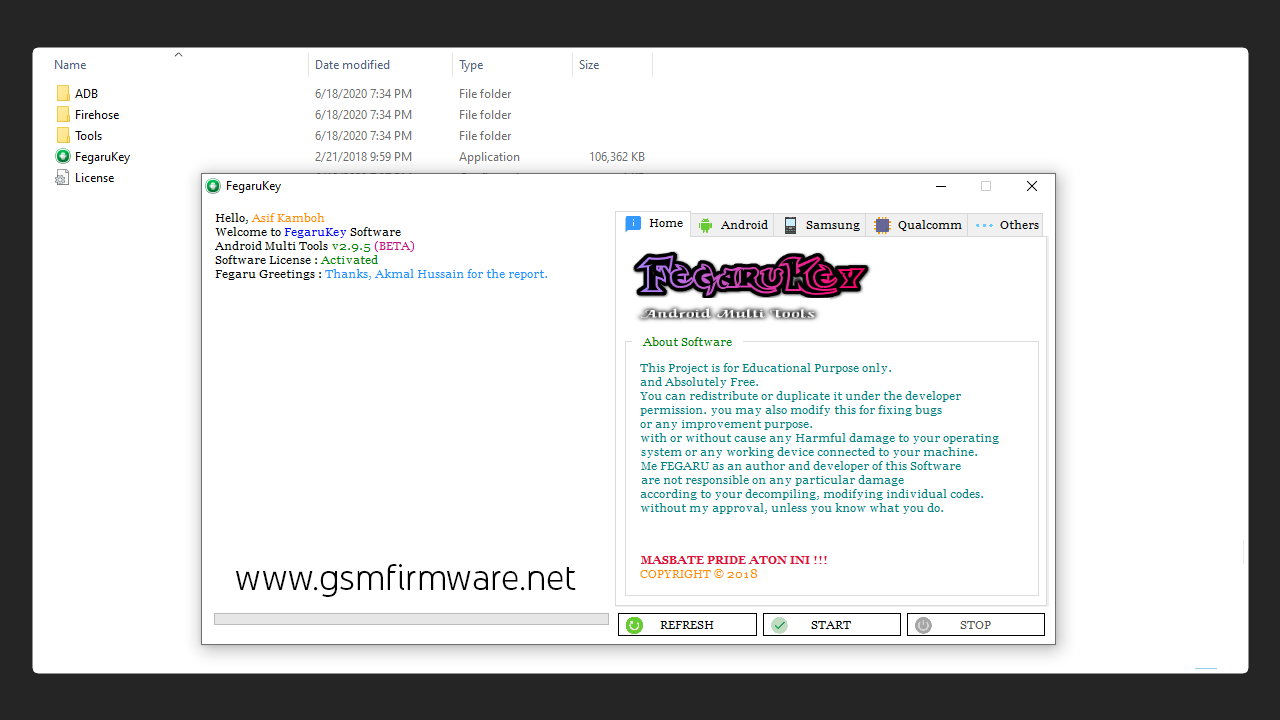This screenshot has height=720, width=1280.
Task: Click the green checkmark Start icon
Action: (x=779, y=624)
